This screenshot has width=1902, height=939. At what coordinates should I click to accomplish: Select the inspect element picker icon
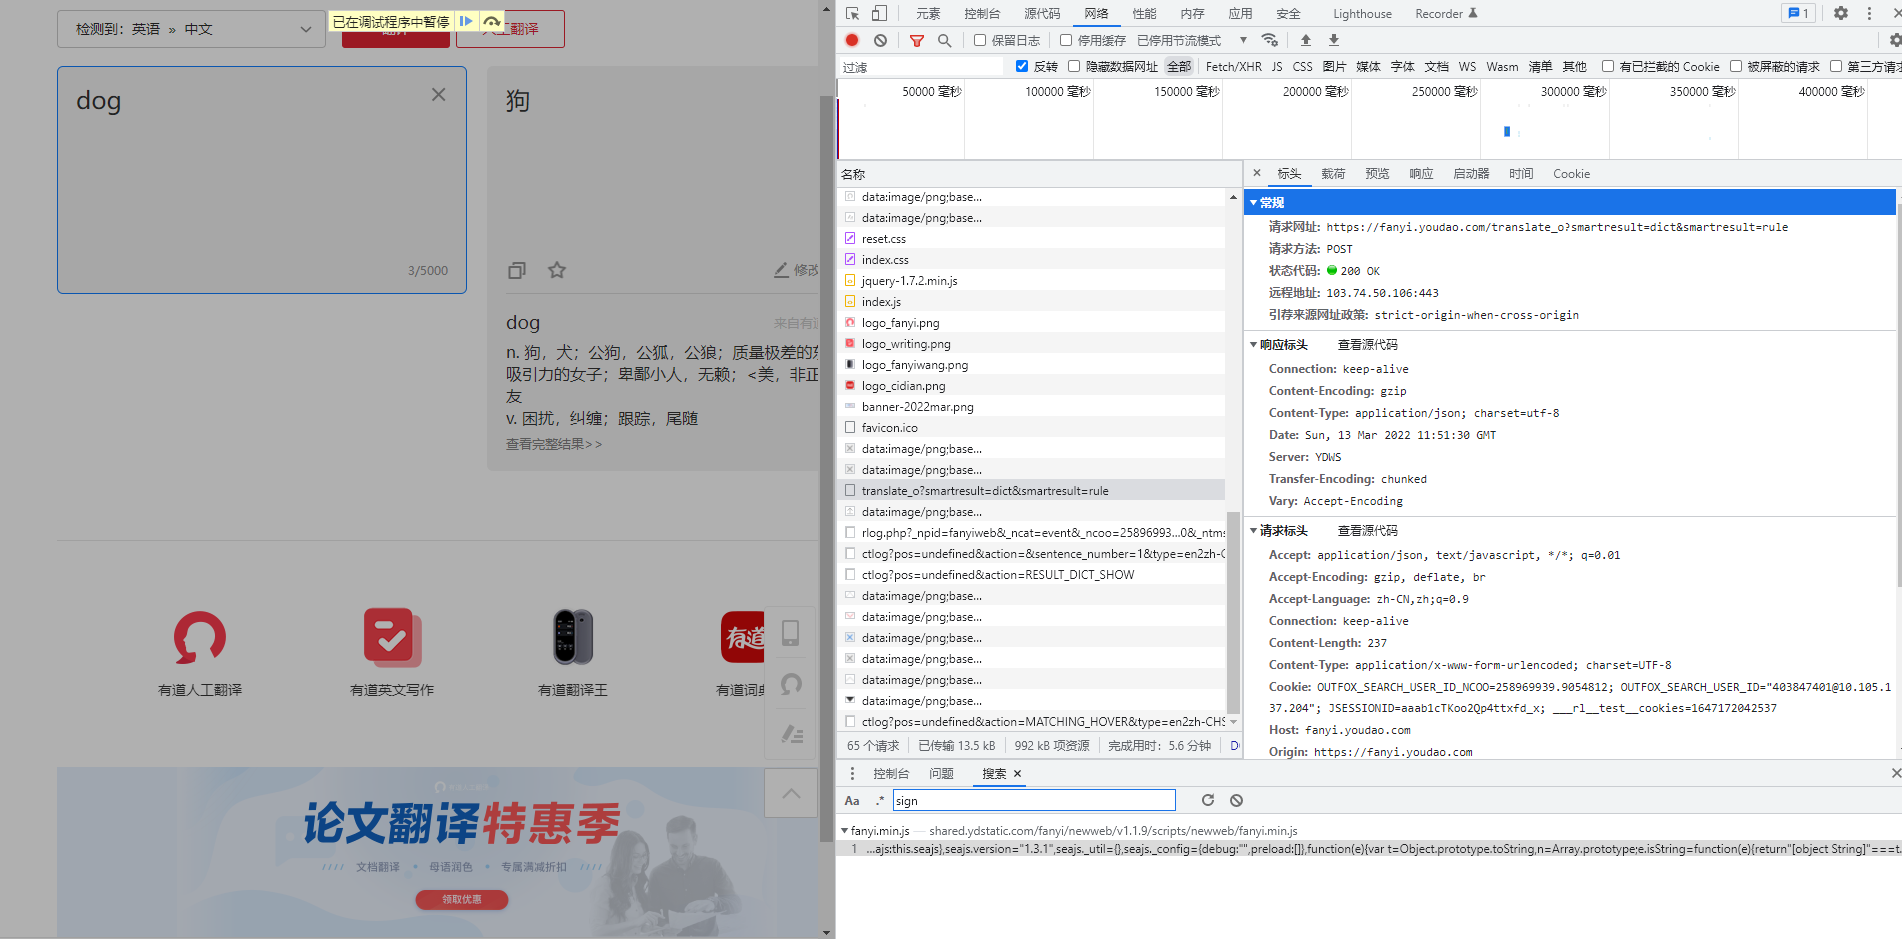(852, 13)
